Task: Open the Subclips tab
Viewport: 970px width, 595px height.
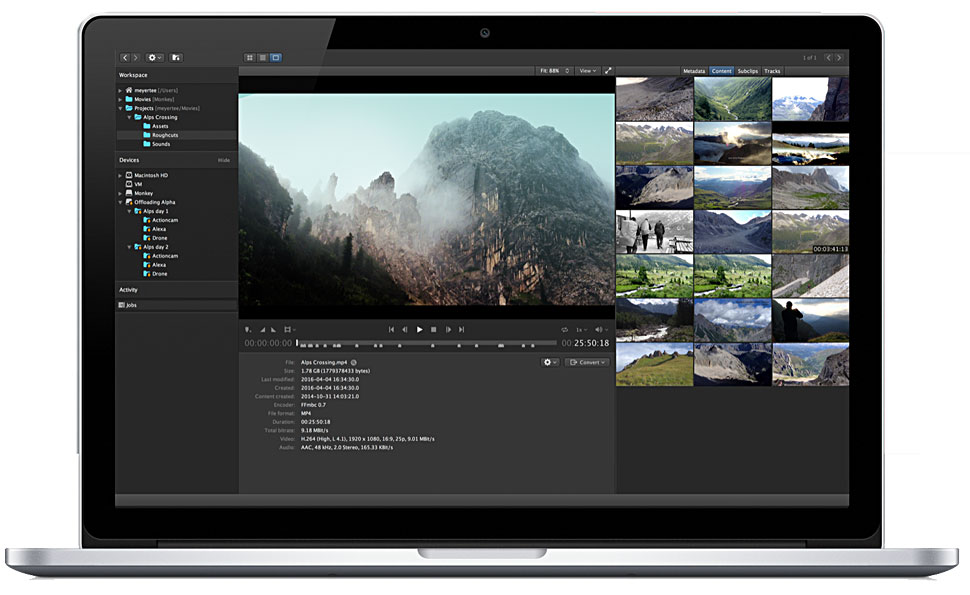Action: (x=748, y=71)
